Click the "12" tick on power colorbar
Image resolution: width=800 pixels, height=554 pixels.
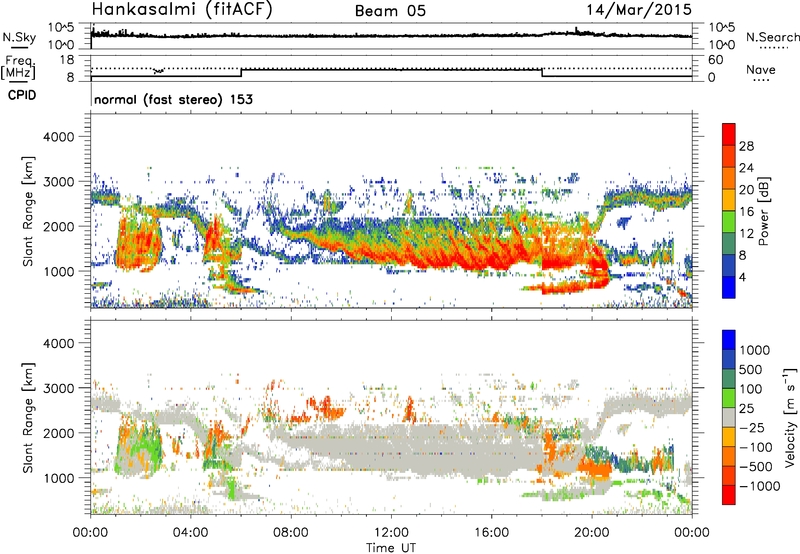[x=746, y=234]
